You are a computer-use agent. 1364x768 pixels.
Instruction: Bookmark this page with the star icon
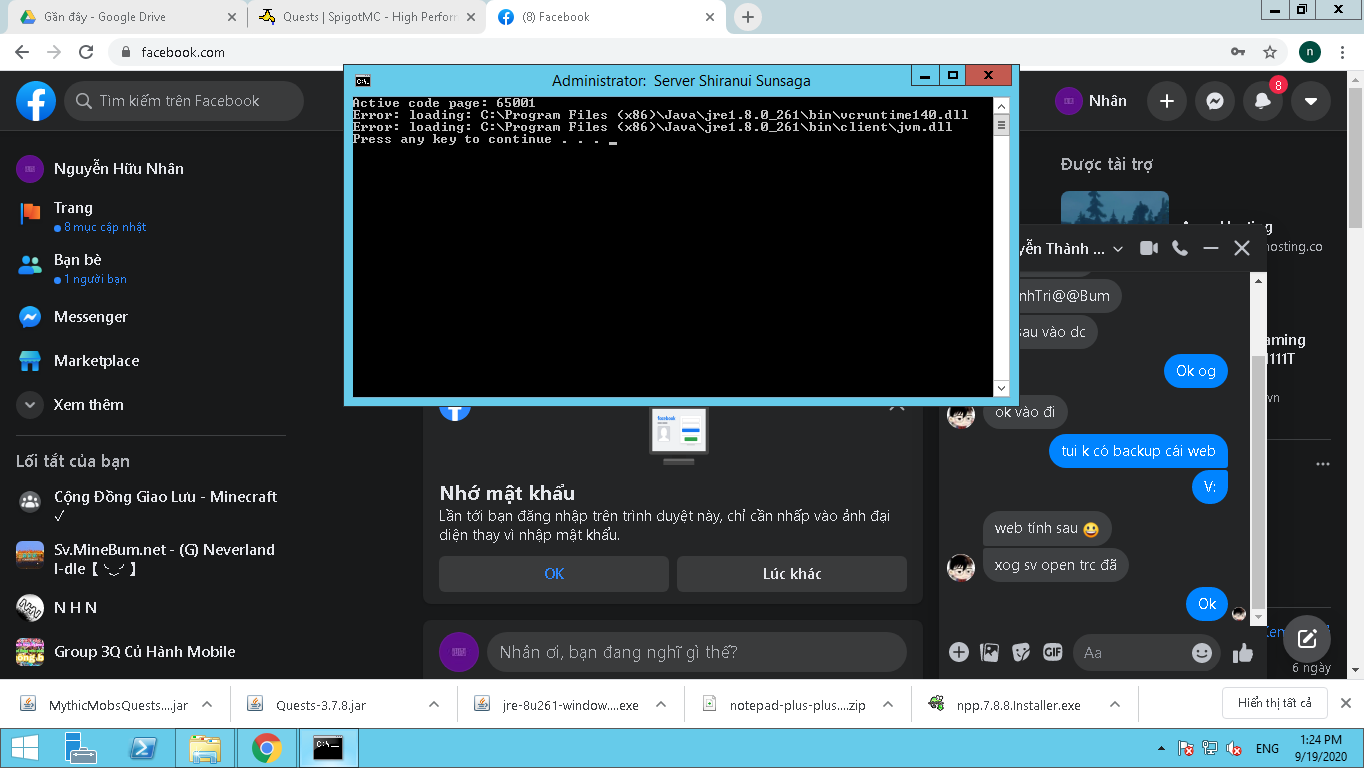[1270, 52]
